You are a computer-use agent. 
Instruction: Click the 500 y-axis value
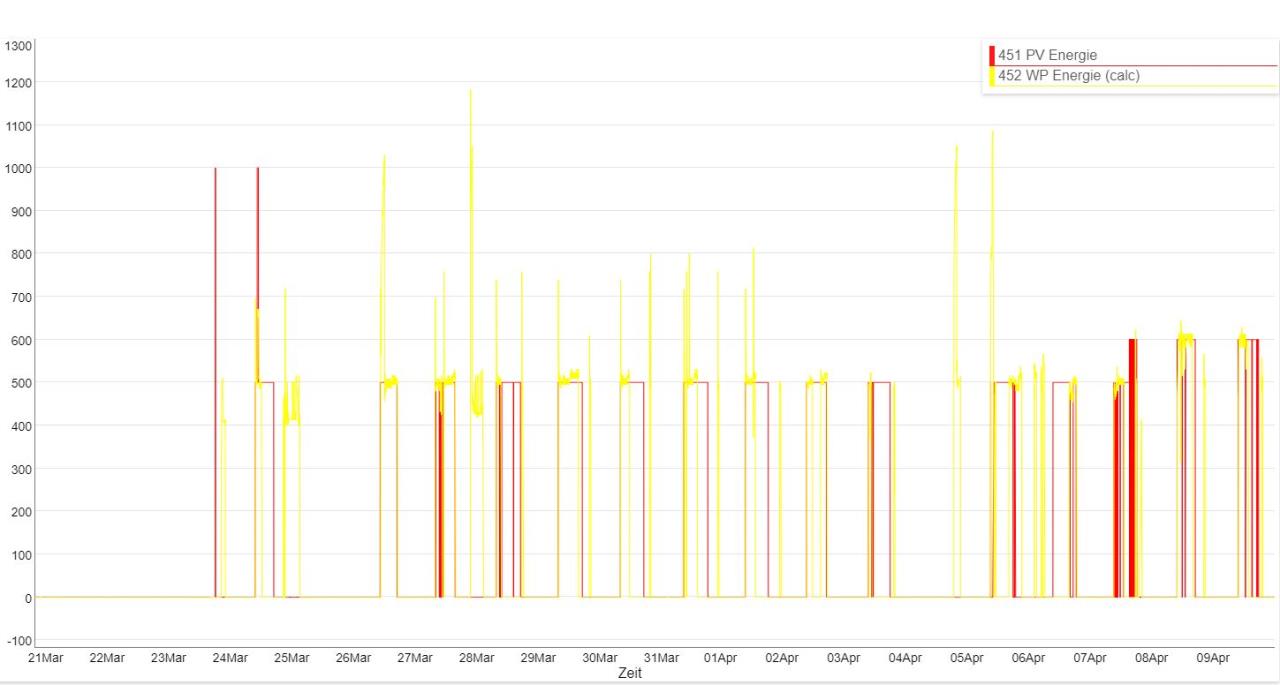click(x=22, y=383)
